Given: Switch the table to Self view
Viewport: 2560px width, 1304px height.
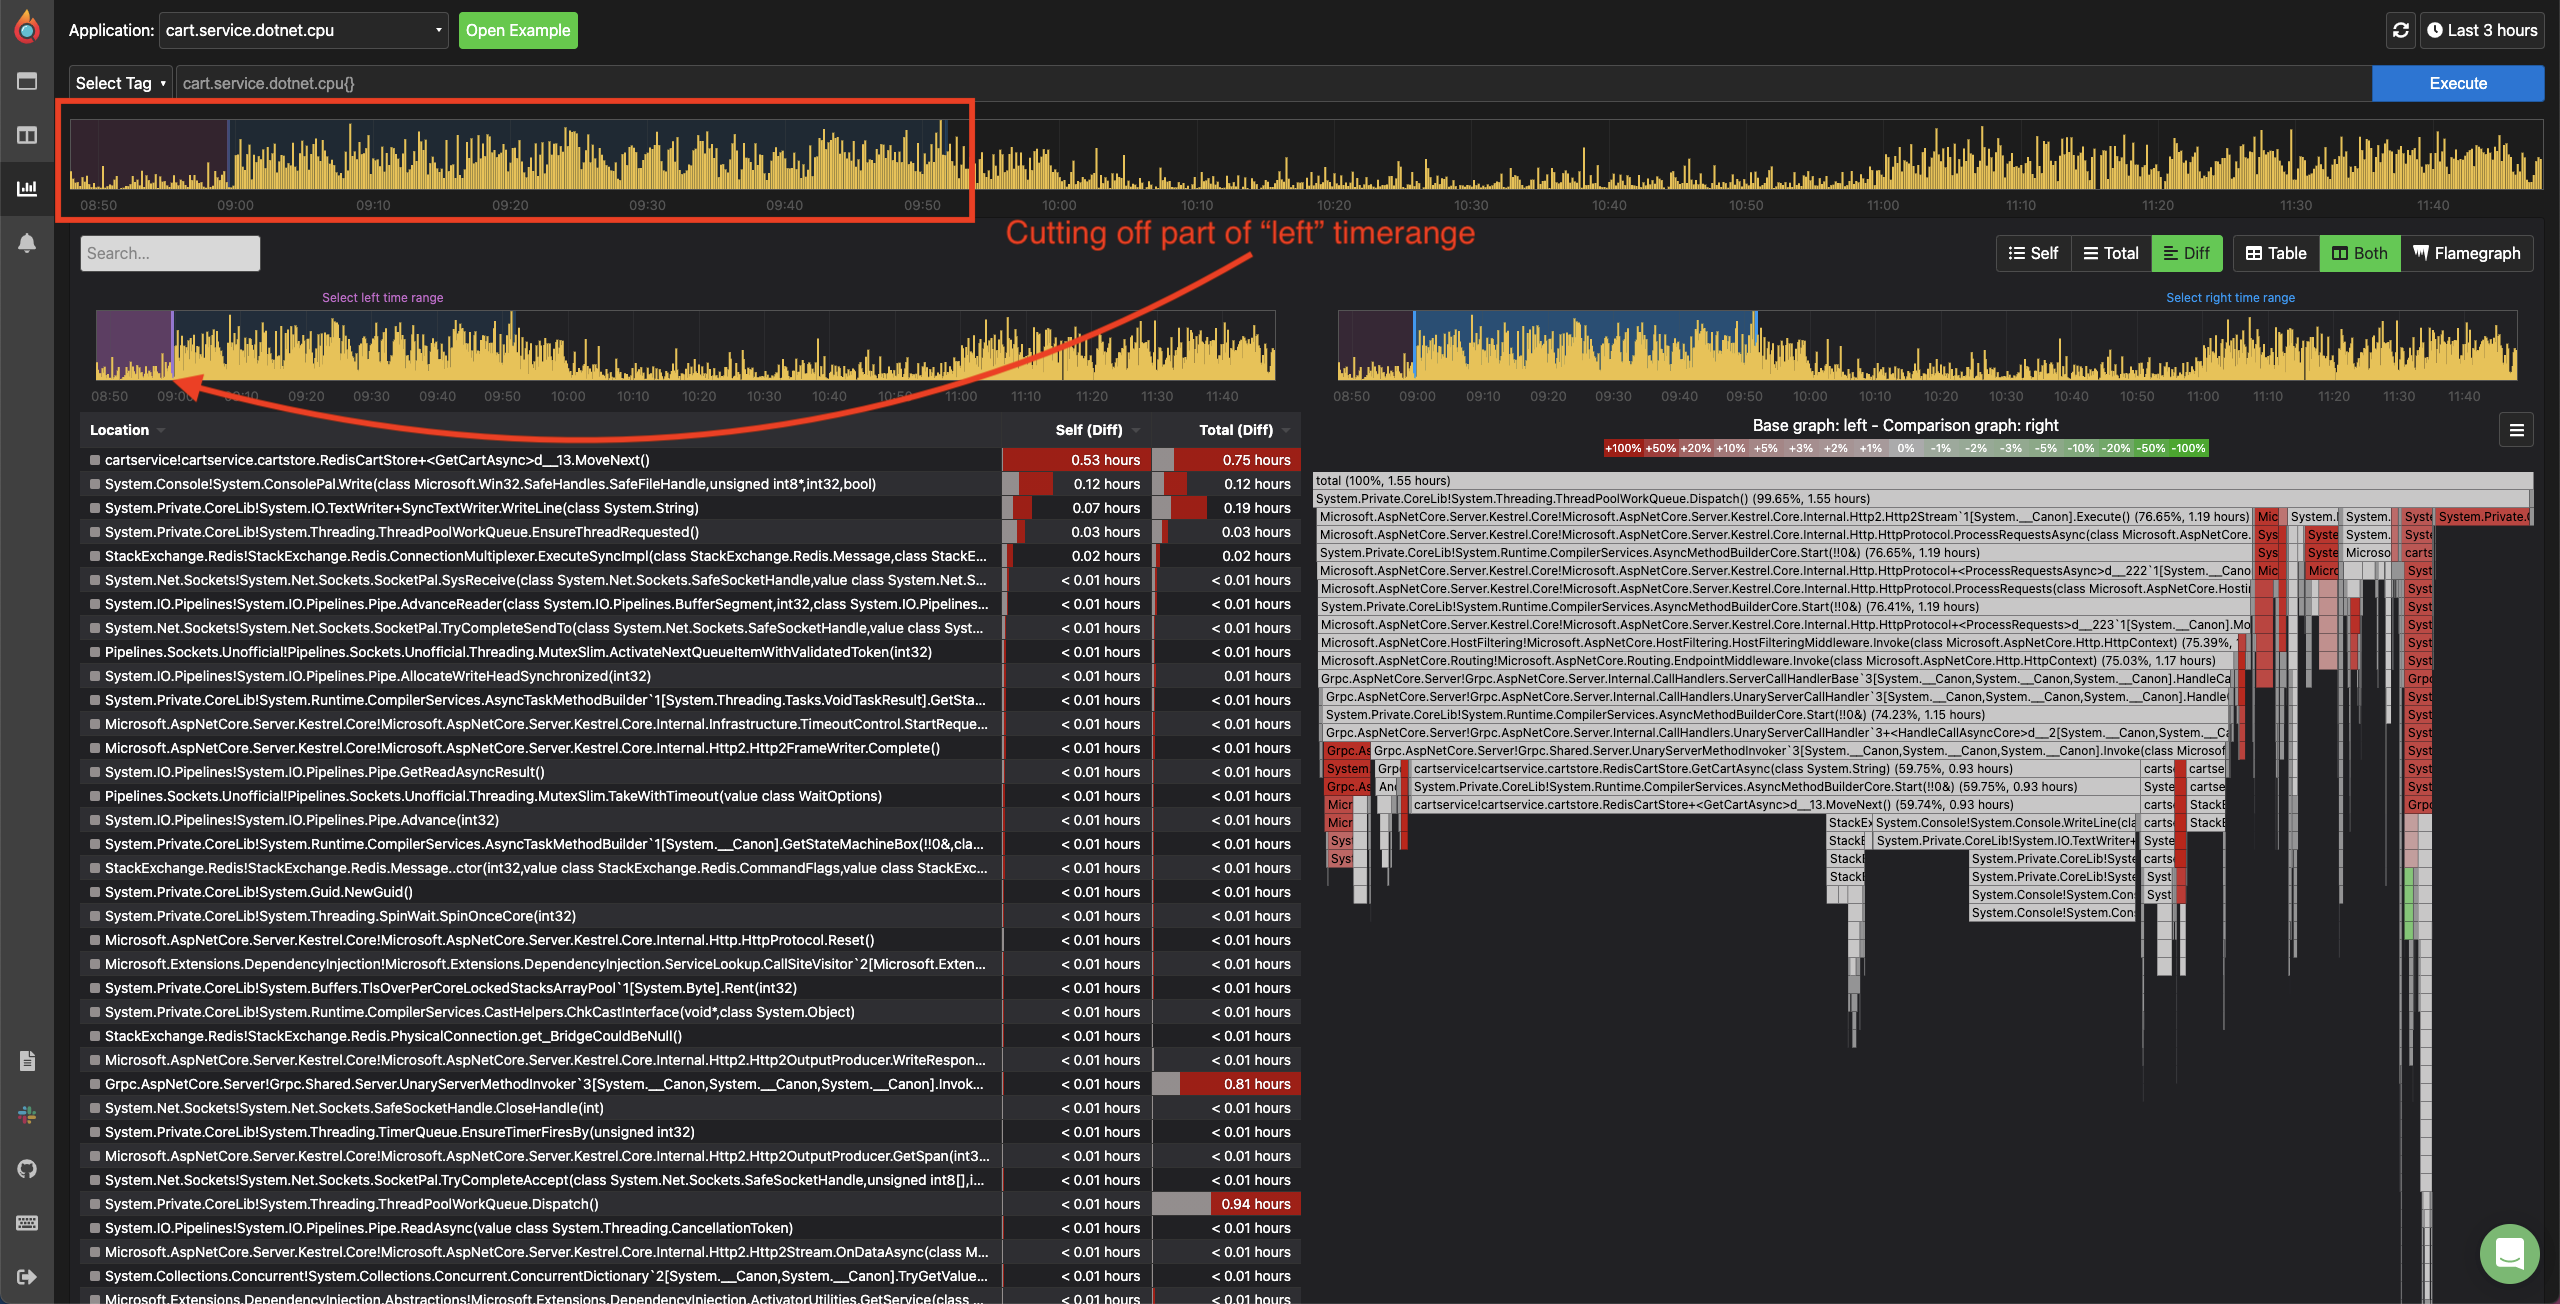Looking at the screenshot, I should click(2033, 253).
